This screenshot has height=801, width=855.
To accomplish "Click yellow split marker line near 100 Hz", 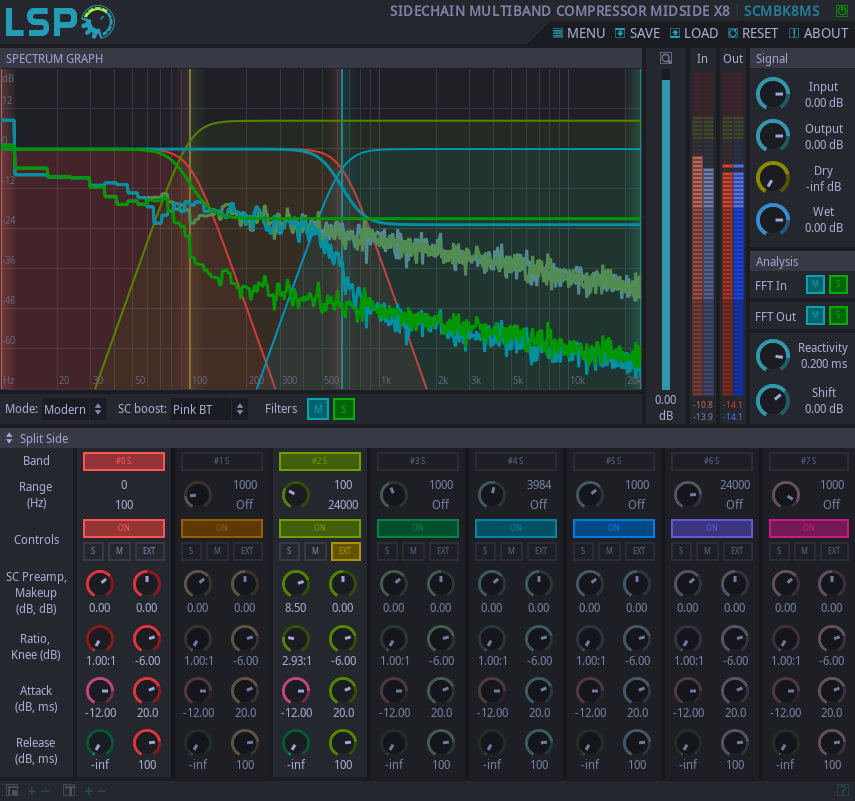I will (190, 229).
